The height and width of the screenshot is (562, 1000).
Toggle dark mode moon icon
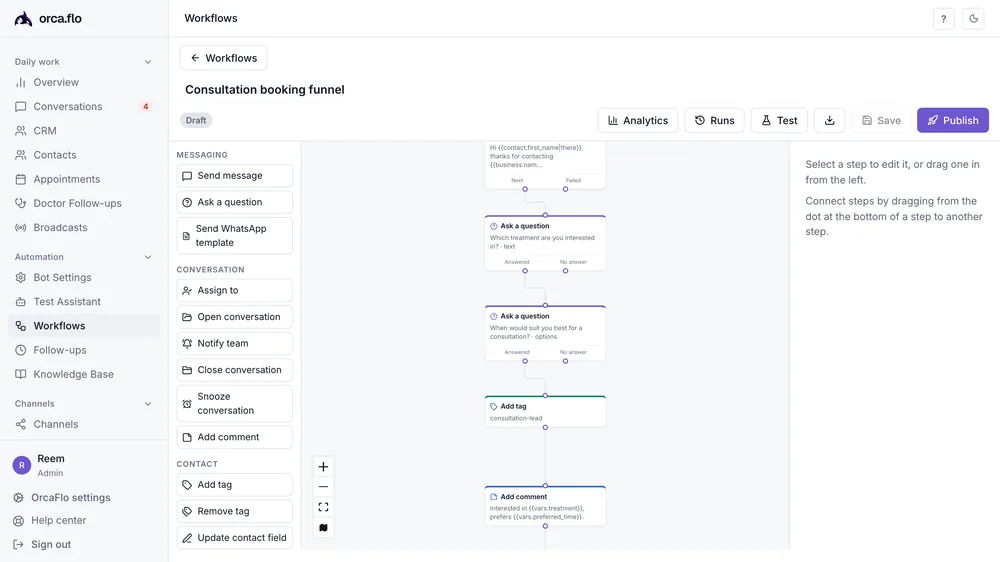tap(973, 18)
